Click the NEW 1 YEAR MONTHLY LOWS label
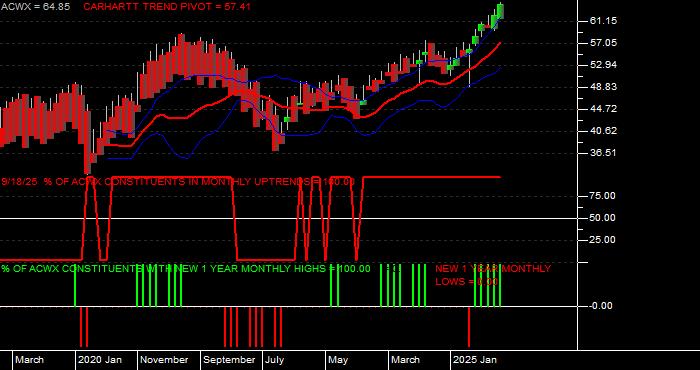The image size is (700, 370). pos(493,275)
